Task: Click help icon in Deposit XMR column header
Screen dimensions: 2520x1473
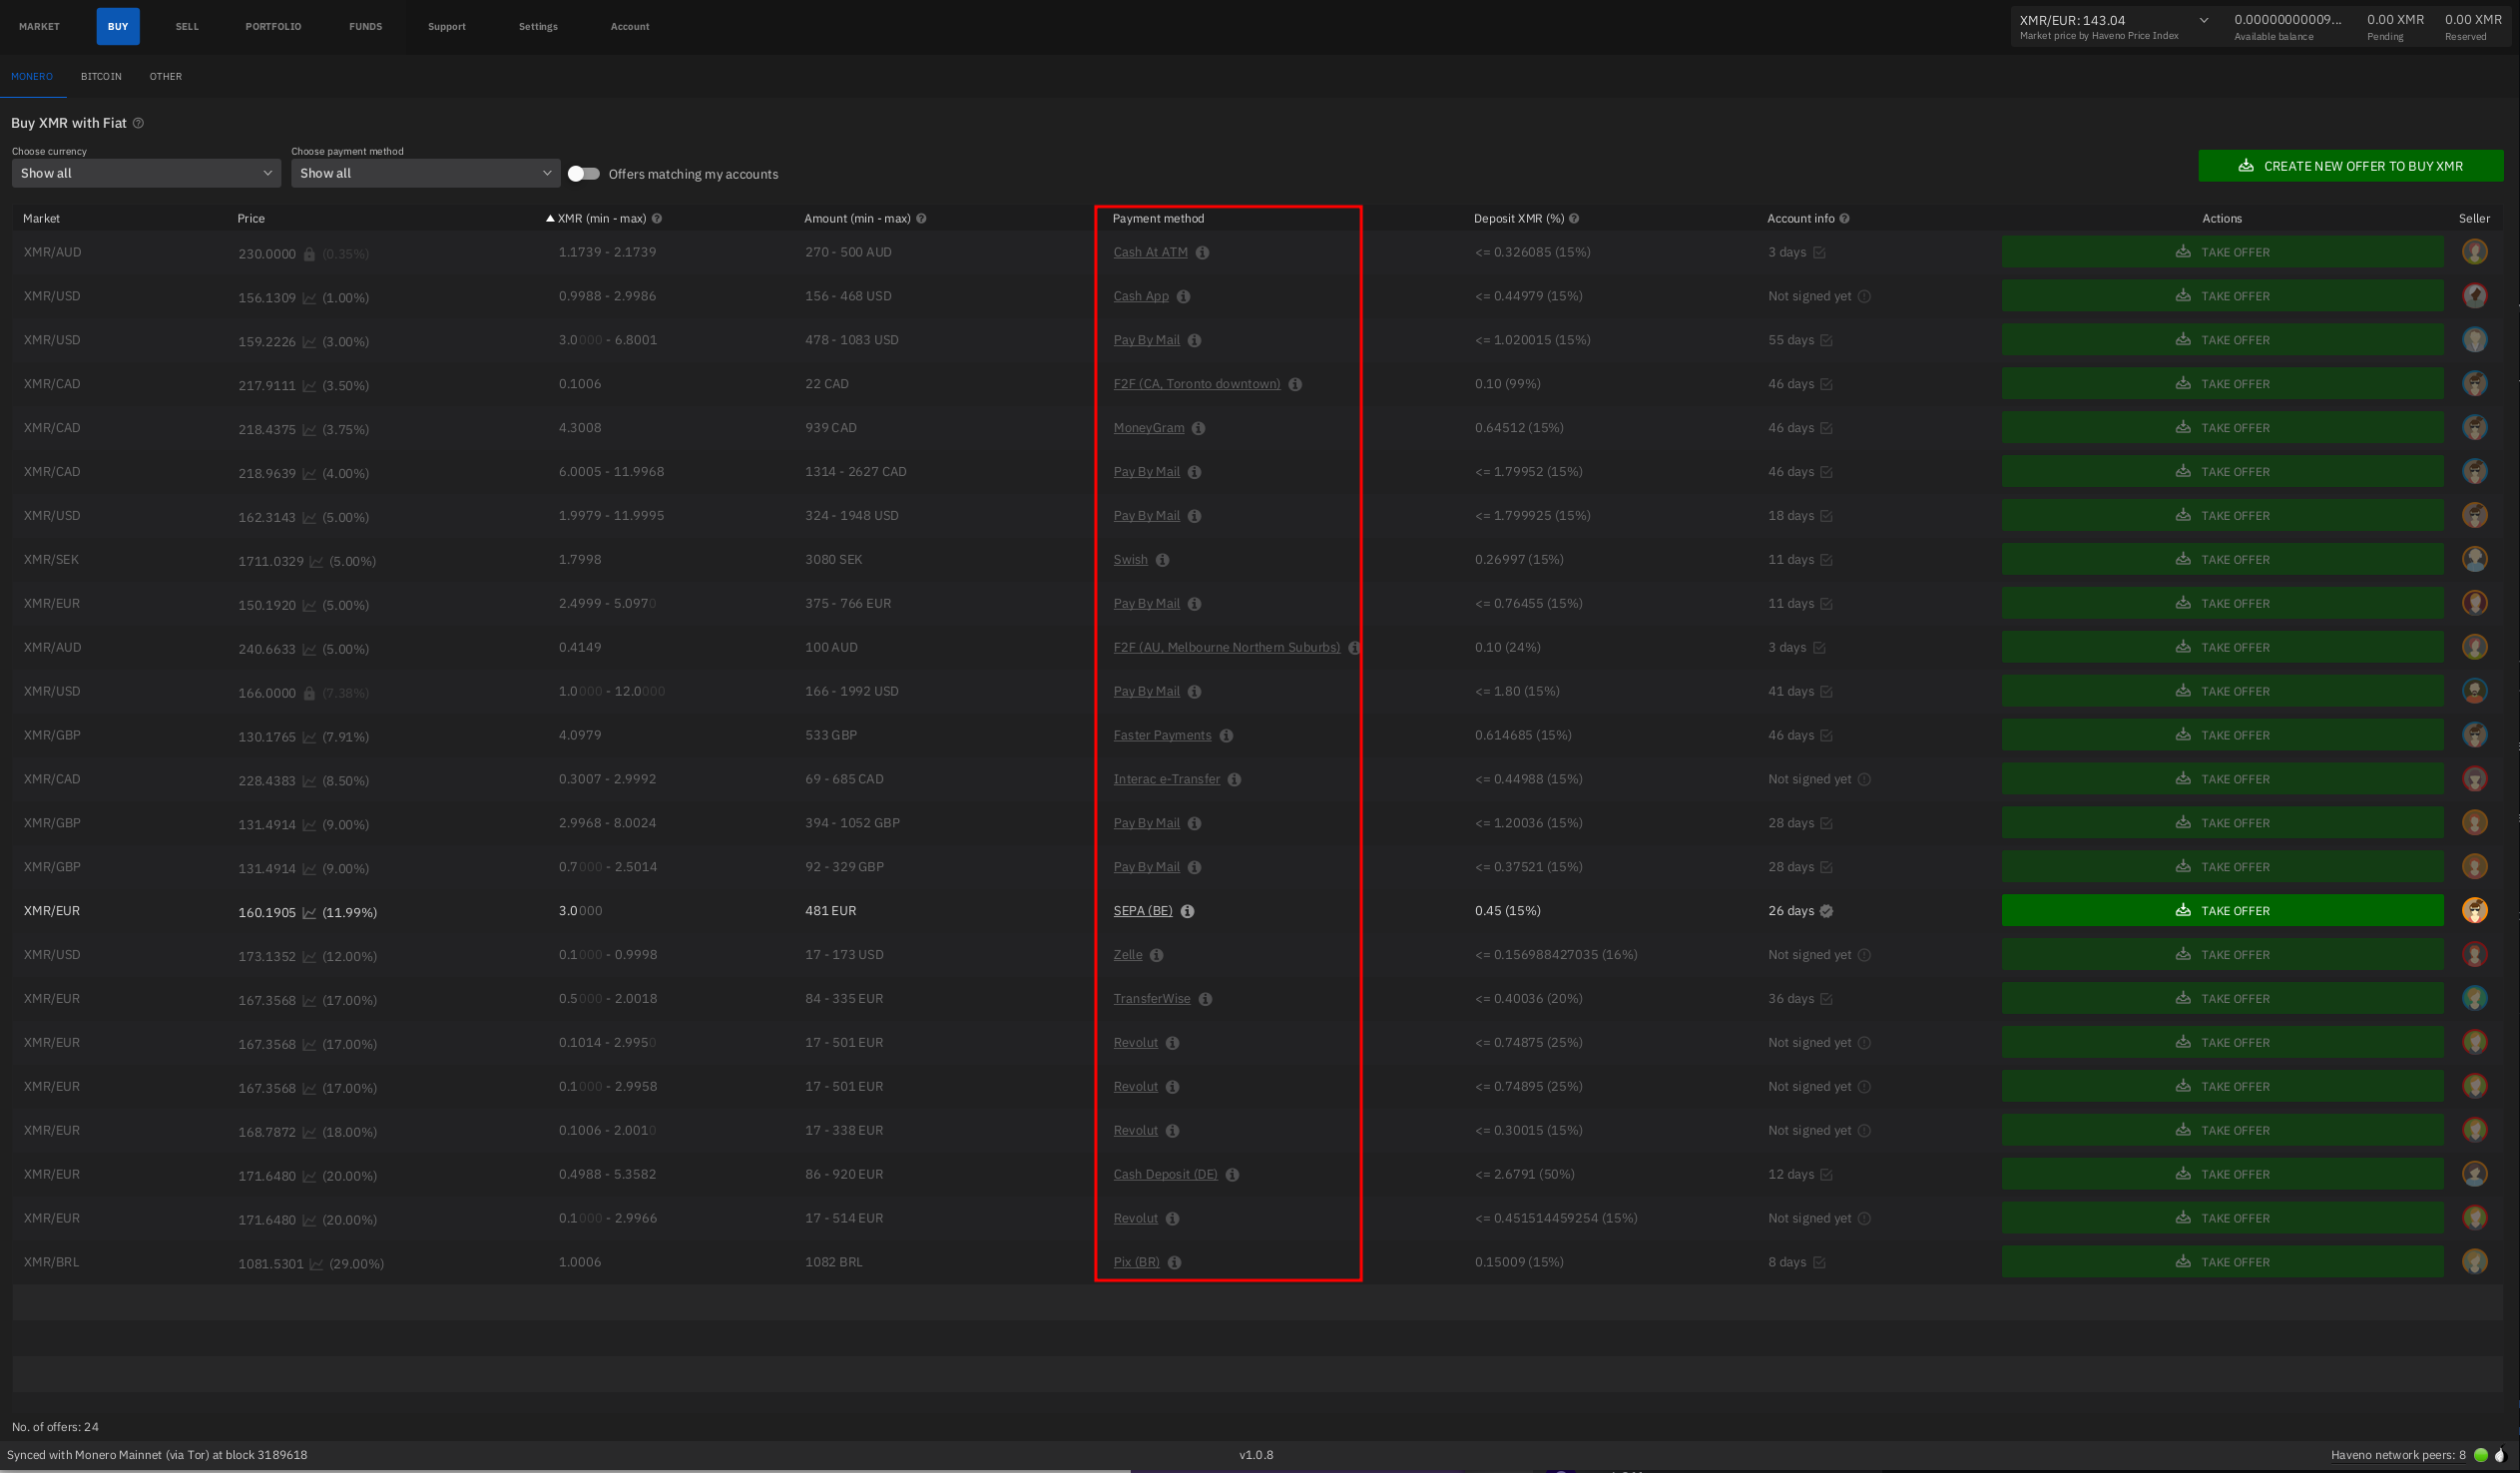Action: click(1574, 219)
